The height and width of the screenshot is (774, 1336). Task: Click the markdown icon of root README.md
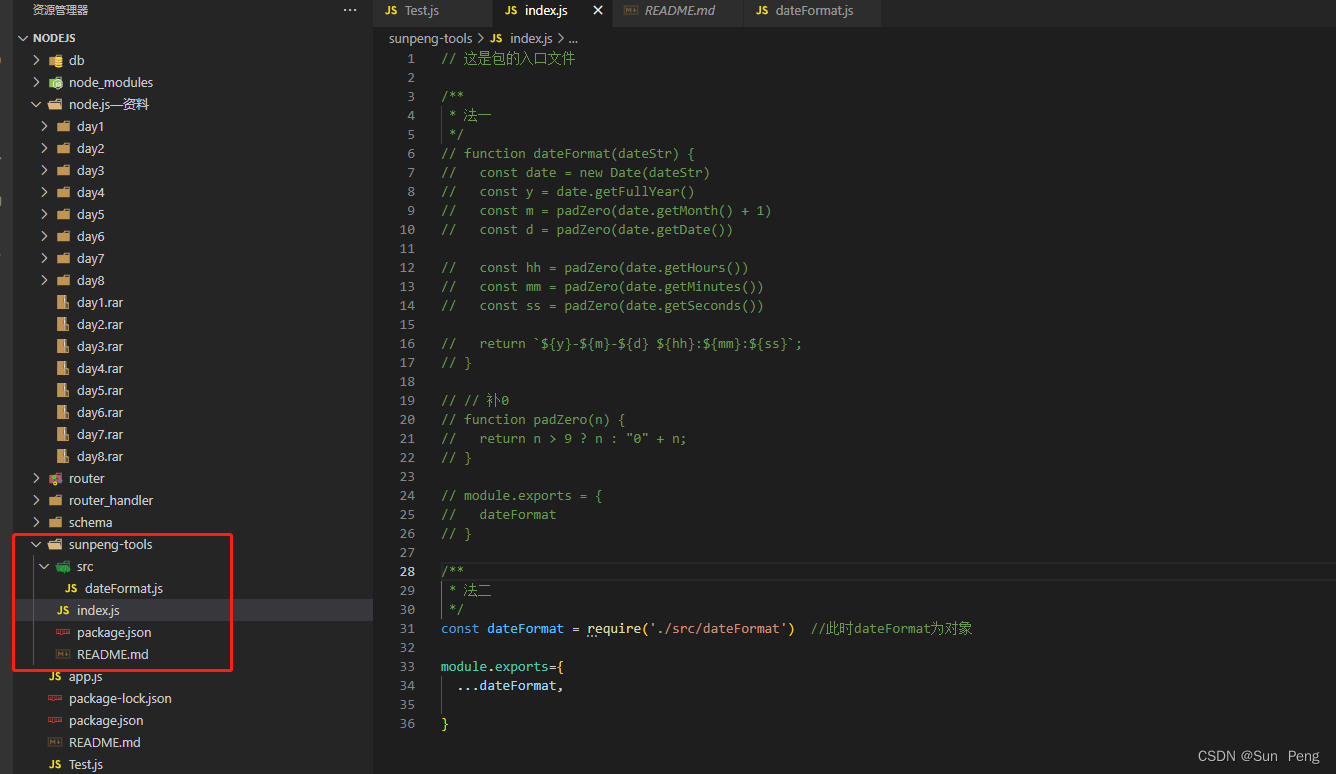click(55, 742)
